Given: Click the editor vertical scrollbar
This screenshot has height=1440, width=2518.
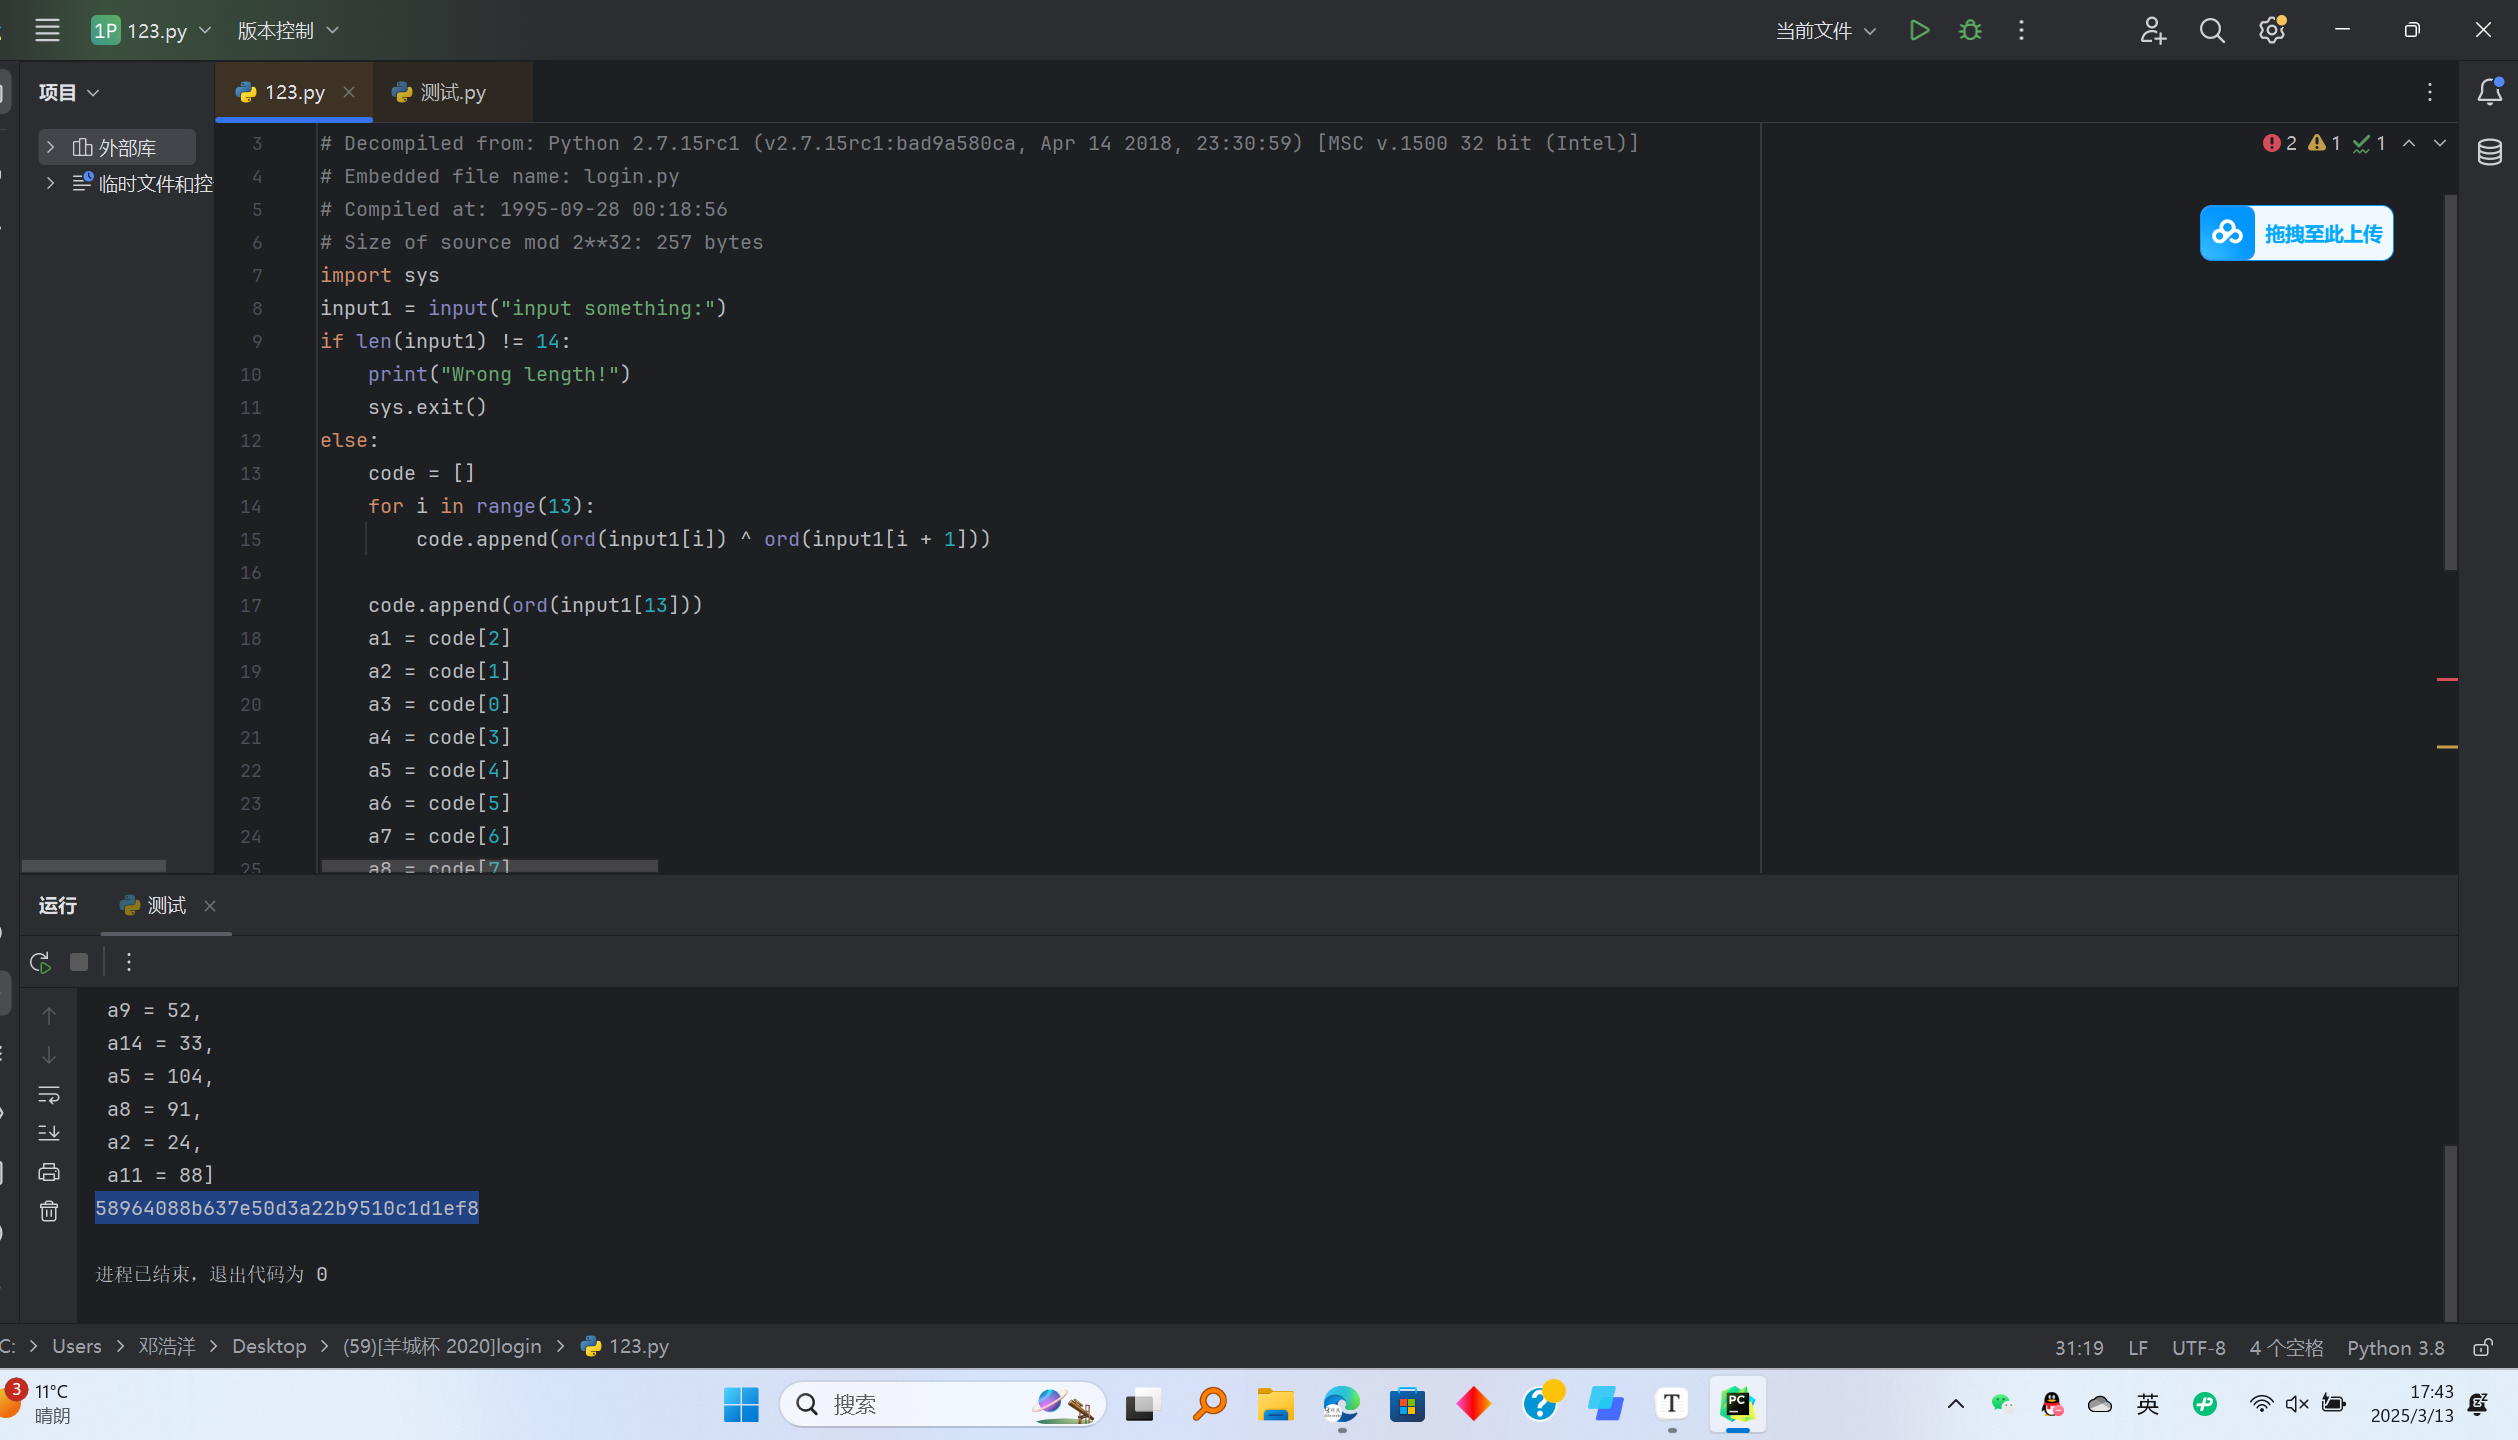Looking at the screenshot, I should [x=2450, y=382].
